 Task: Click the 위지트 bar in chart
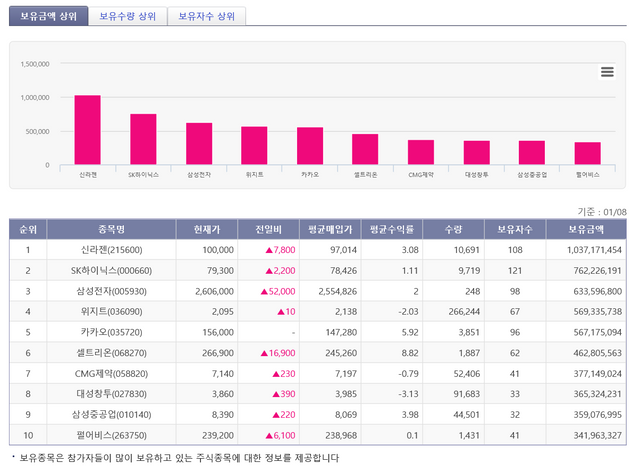click(254, 146)
